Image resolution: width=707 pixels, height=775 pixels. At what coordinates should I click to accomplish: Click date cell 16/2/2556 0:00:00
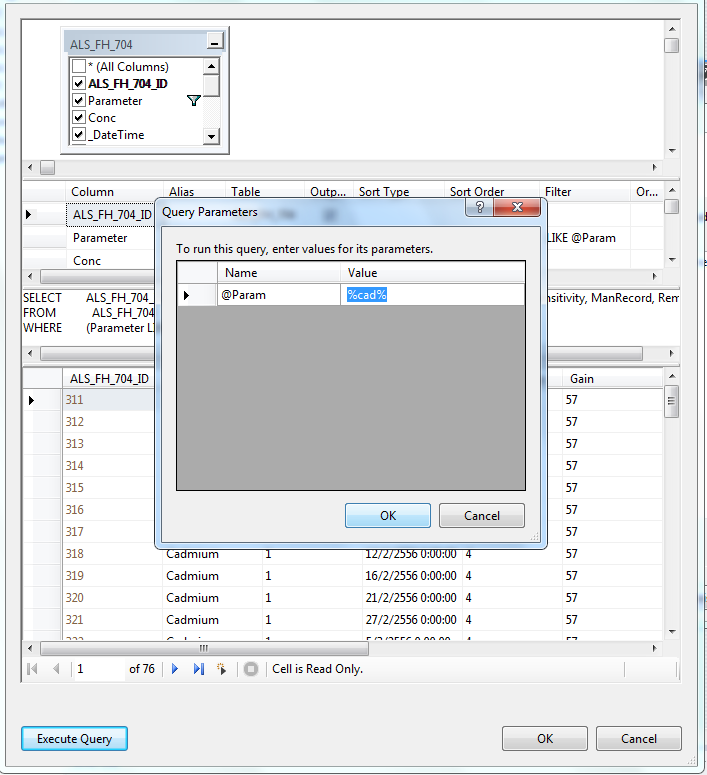point(411,576)
